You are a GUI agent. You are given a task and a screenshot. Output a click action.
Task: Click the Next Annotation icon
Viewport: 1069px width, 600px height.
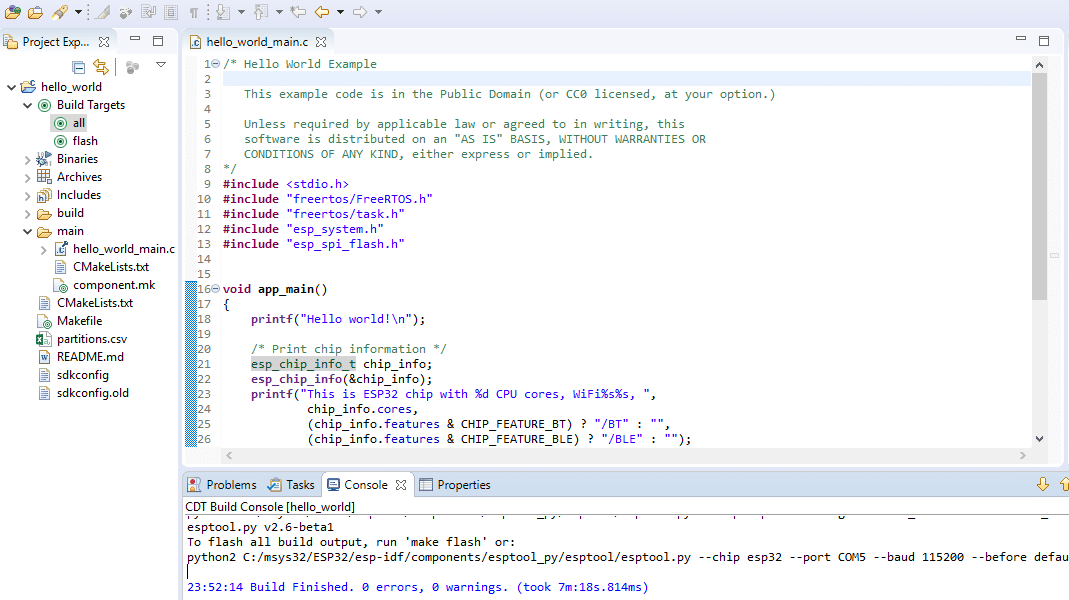tap(223, 12)
